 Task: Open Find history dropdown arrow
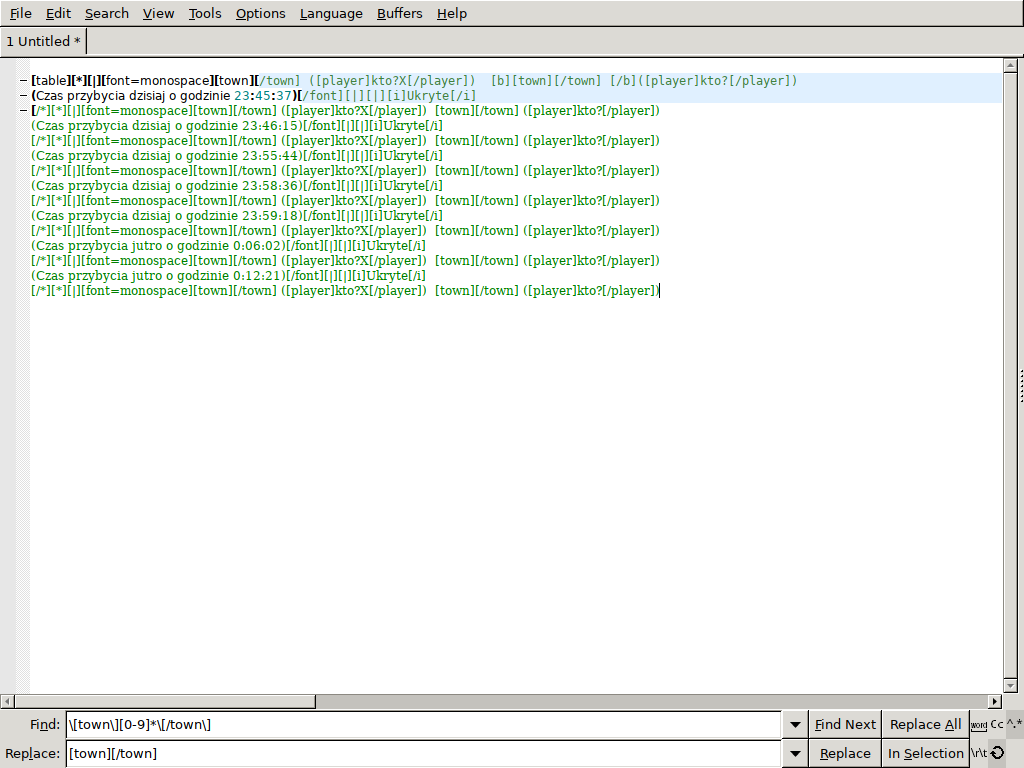(x=795, y=724)
